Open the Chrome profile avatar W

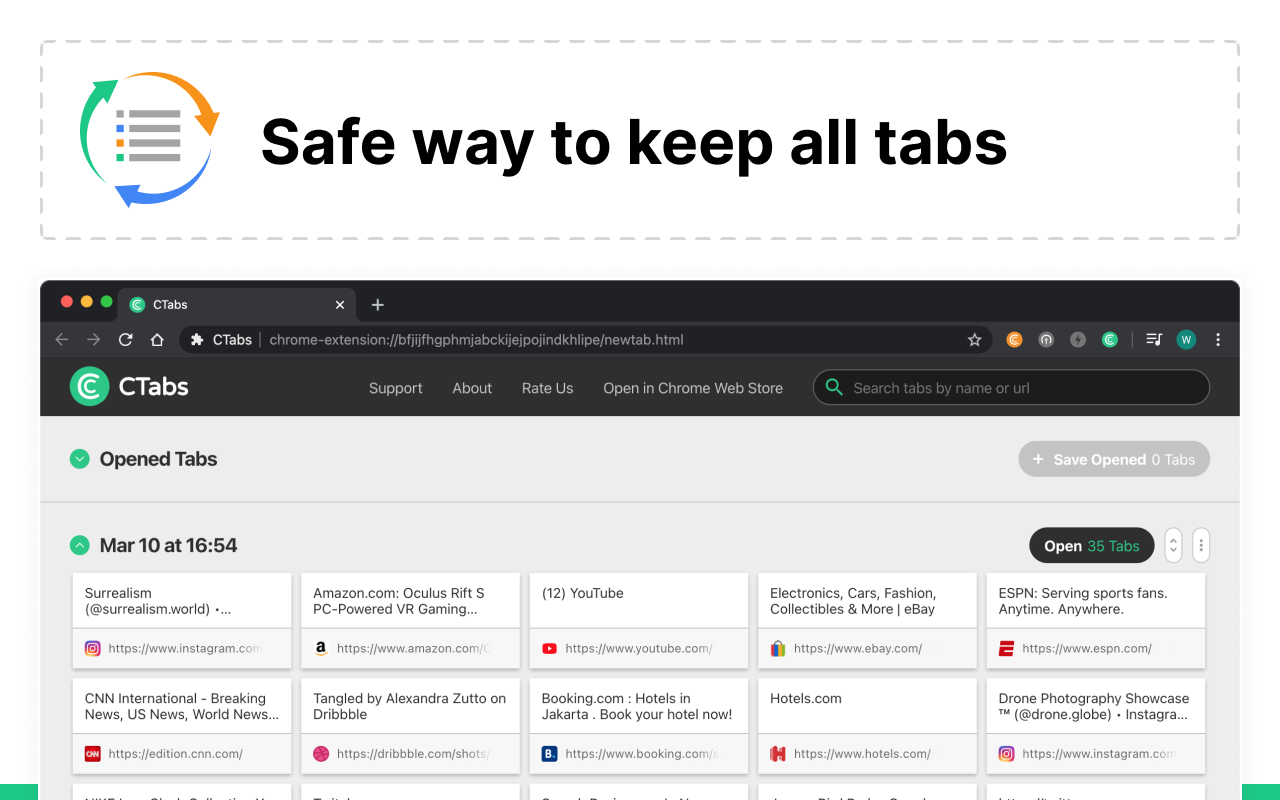tap(1186, 340)
